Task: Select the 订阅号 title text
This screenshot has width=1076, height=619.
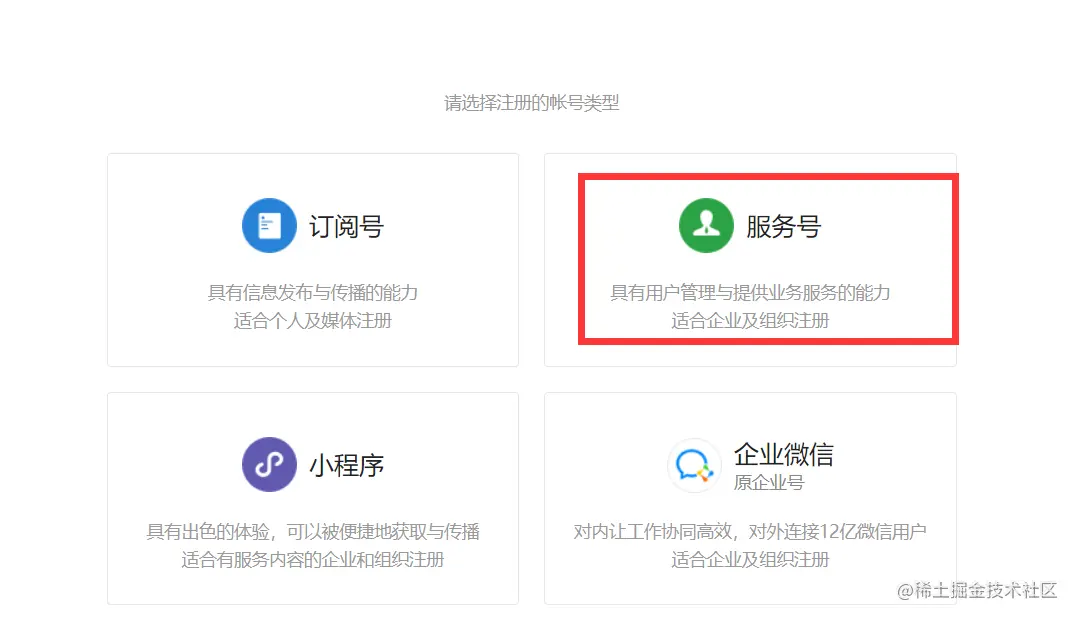Action: point(347,226)
